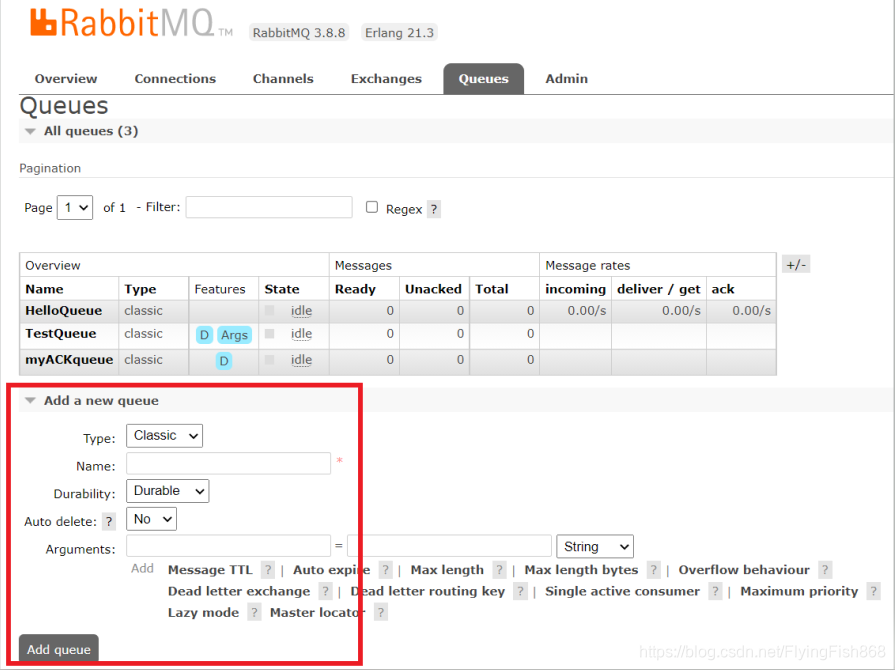
Task: Click the +/- columns toggle
Action: 796,265
